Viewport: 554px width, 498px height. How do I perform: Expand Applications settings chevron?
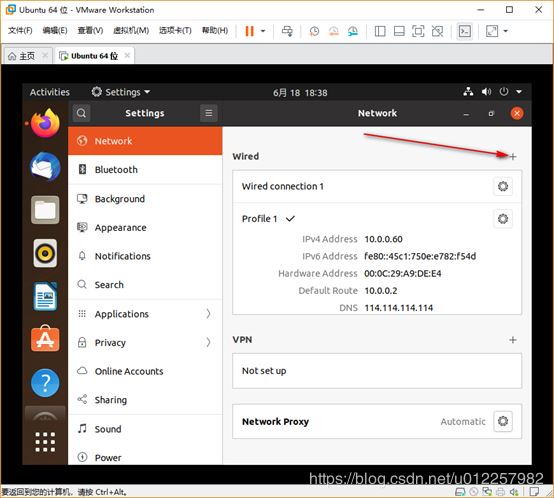coord(208,314)
